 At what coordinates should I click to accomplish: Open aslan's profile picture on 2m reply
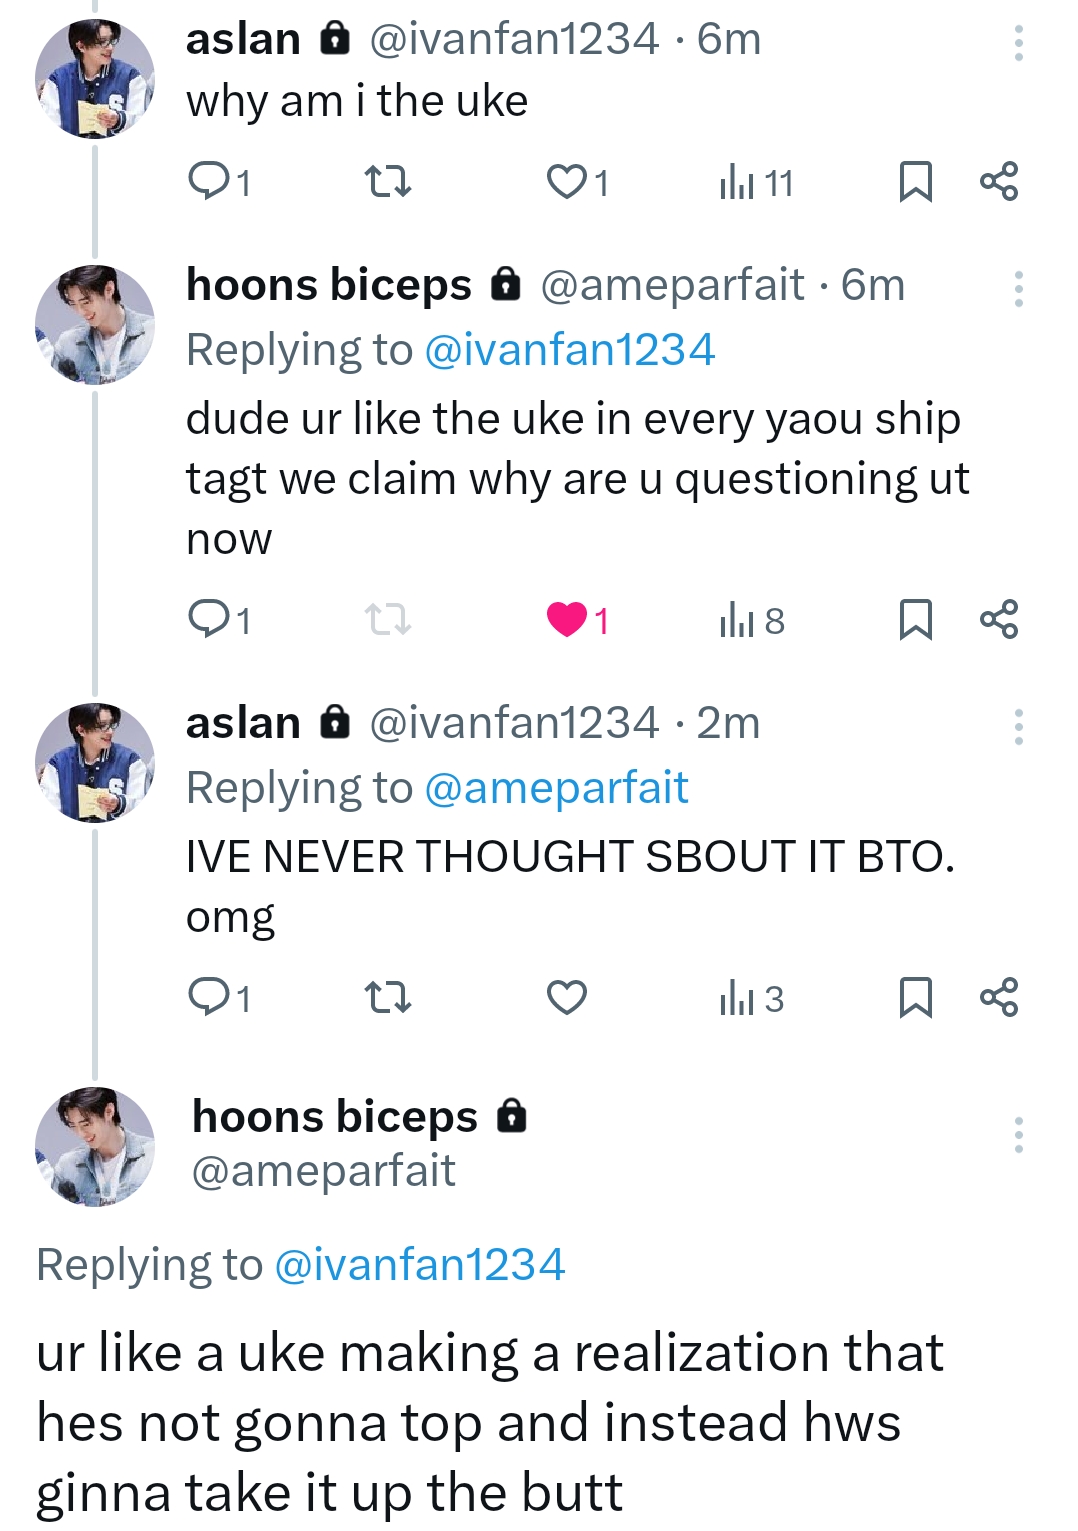(x=95, y=762)
